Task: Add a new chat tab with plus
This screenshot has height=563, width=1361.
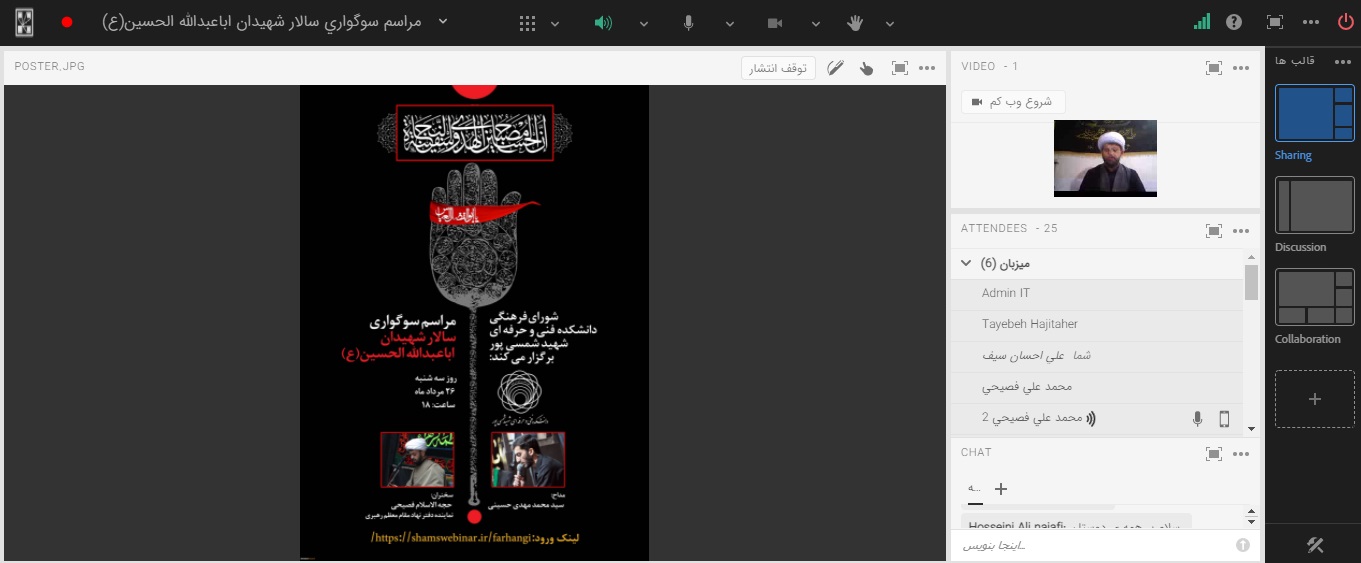Action: (1000, 489)
